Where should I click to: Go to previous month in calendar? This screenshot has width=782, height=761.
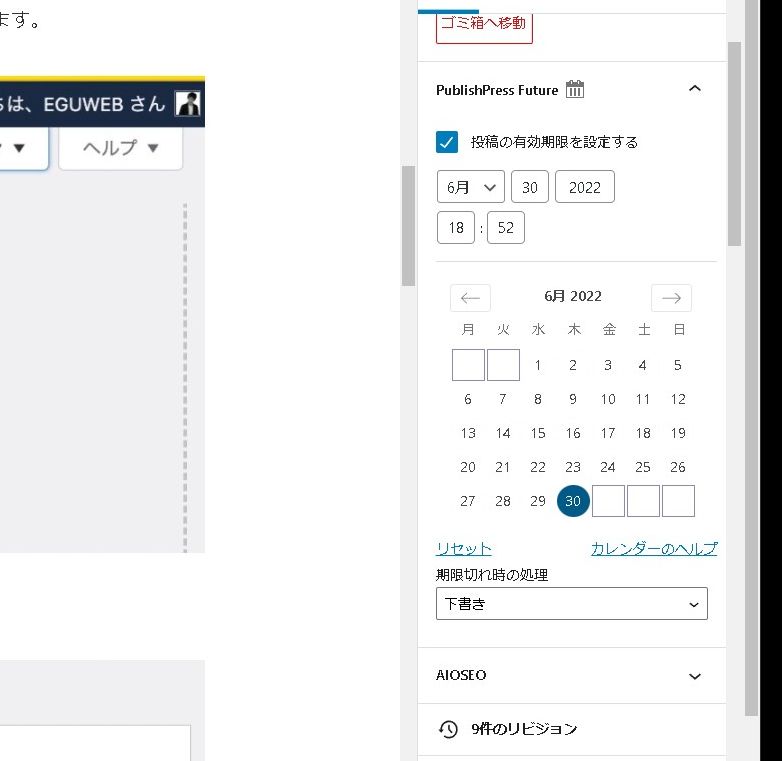pos(470,298)
